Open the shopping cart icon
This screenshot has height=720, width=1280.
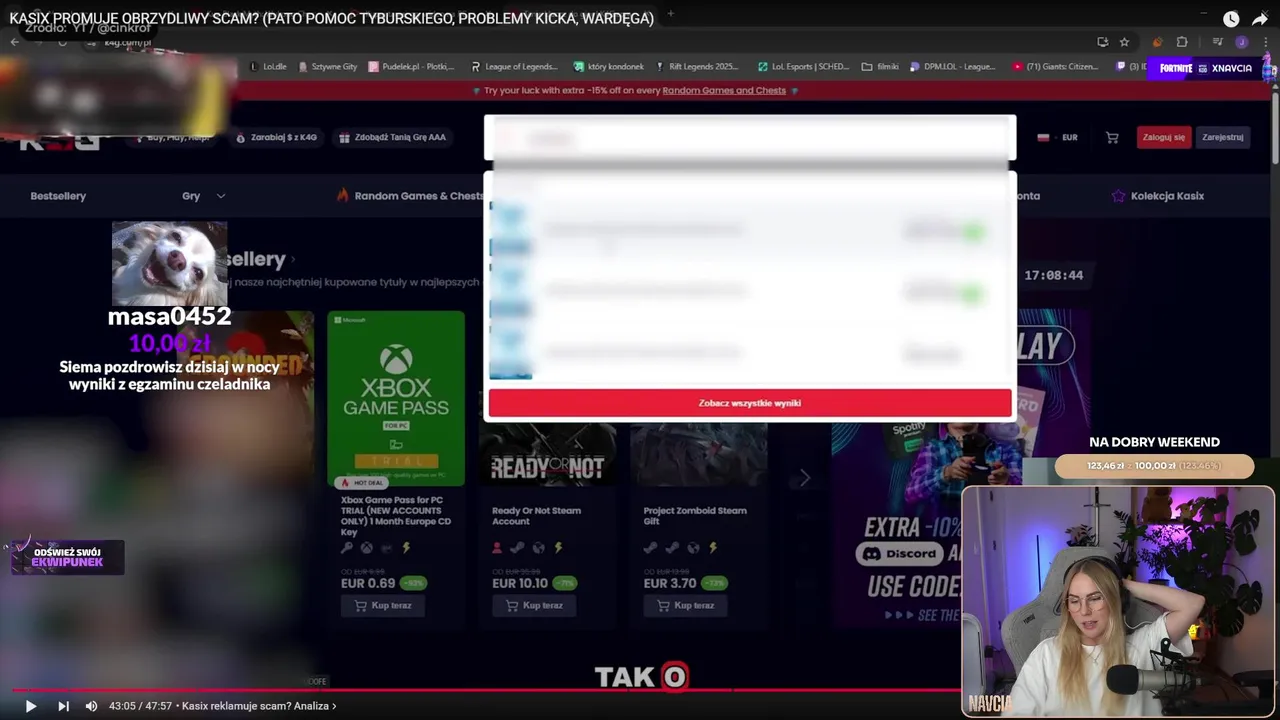1112,137
